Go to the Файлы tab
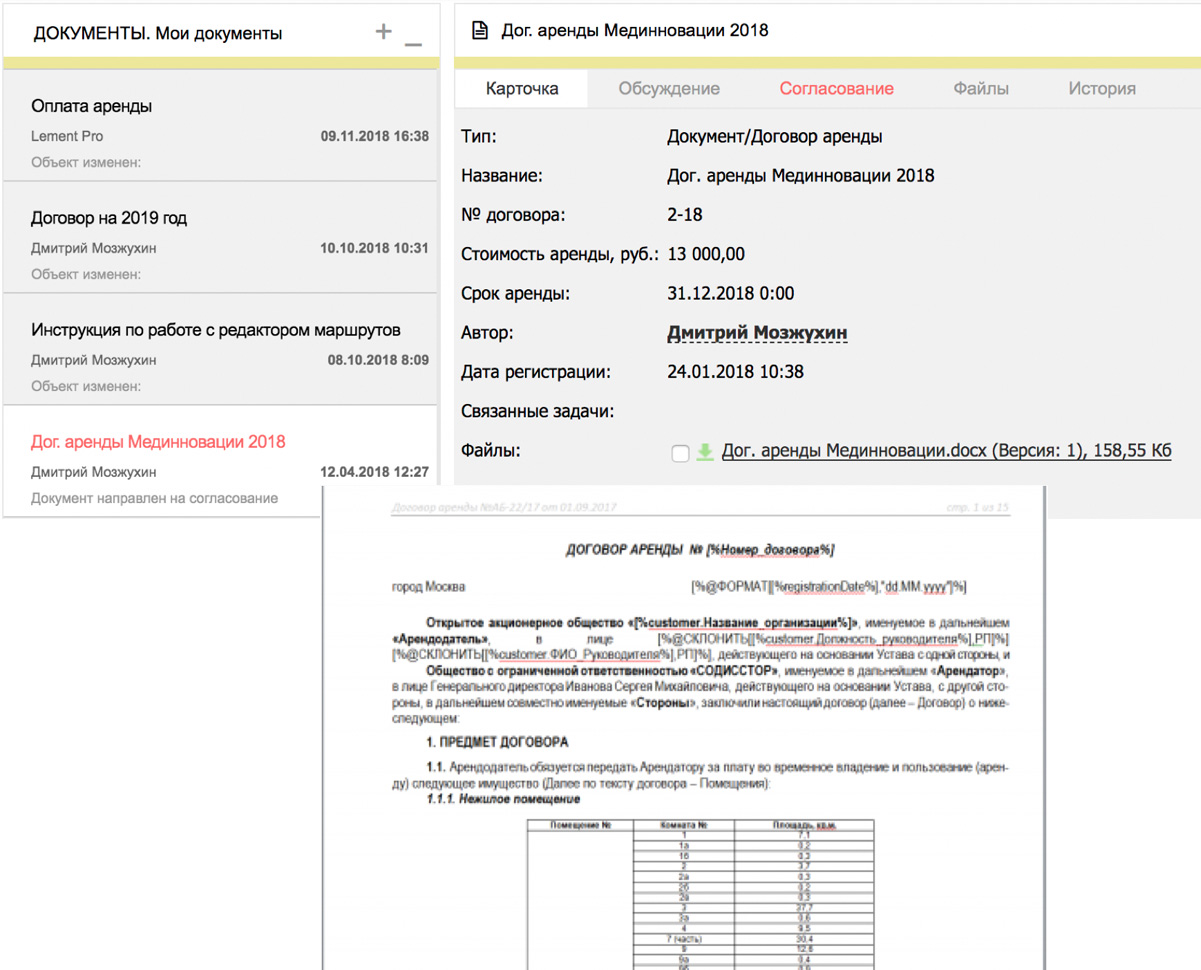This screenshot has height=970, width=1201. pyautogui.click(x=980, y=88)
